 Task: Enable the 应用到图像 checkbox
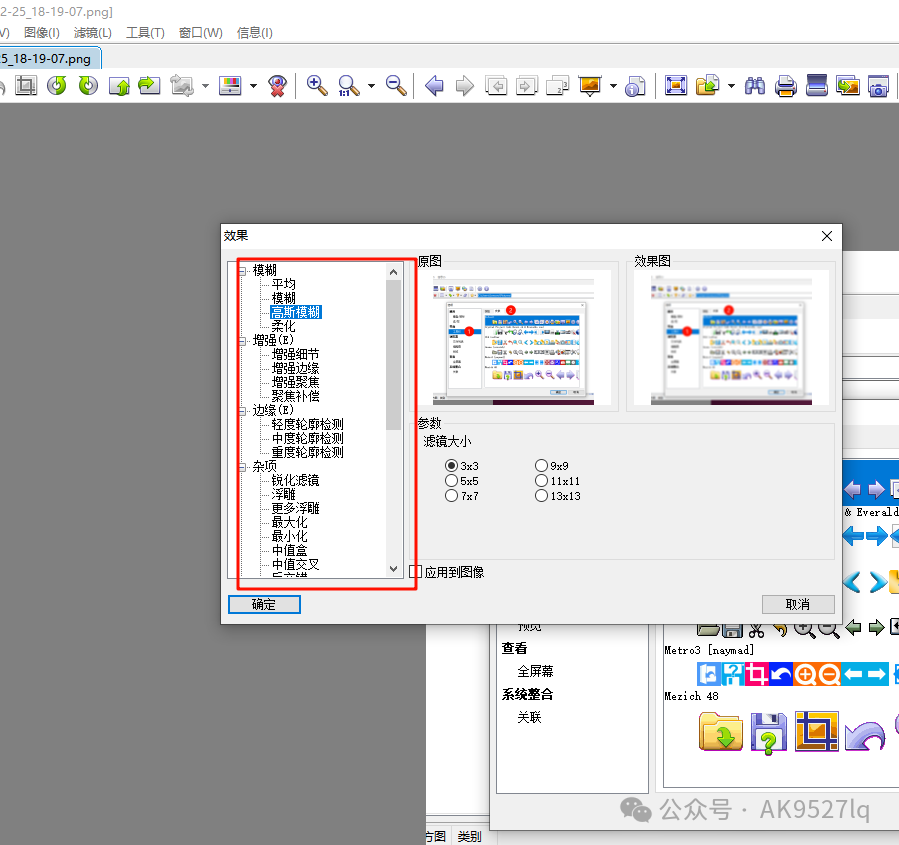[416, 572]
